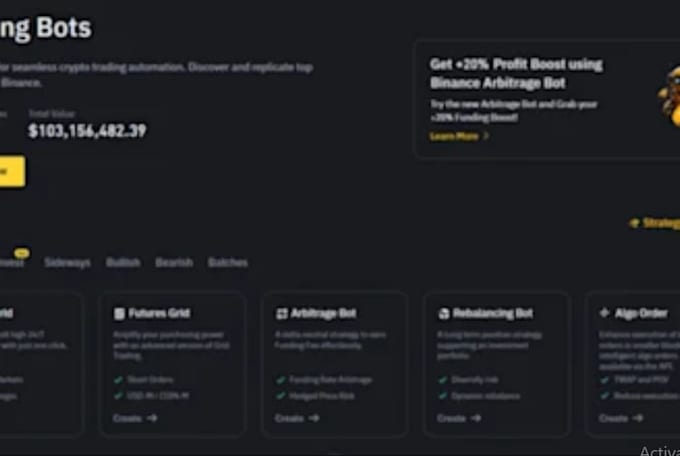Click Create arrow in Futures Grid card
Viewport: 680px width, 456px height.
coord(152,418)
